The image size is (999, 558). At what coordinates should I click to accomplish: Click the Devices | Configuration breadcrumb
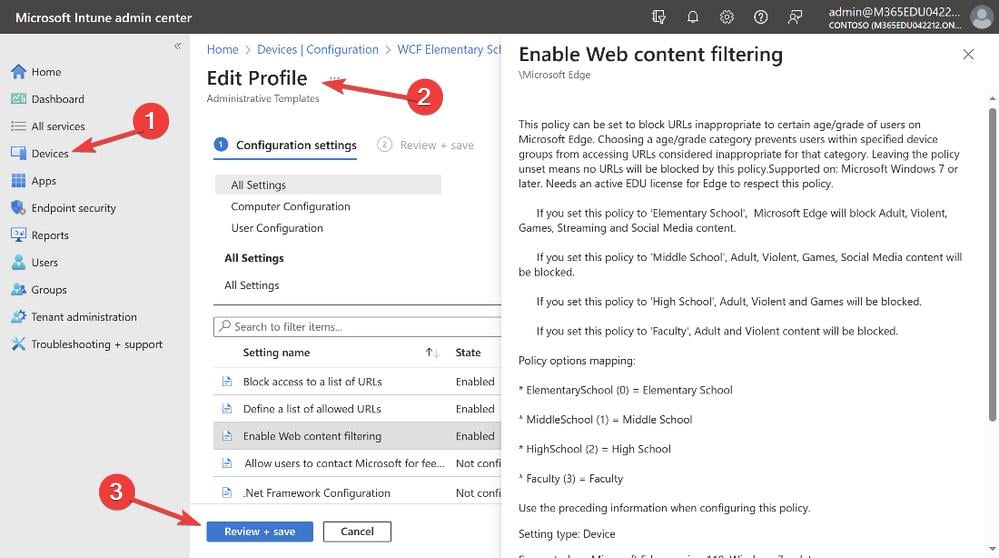[317, 50]
